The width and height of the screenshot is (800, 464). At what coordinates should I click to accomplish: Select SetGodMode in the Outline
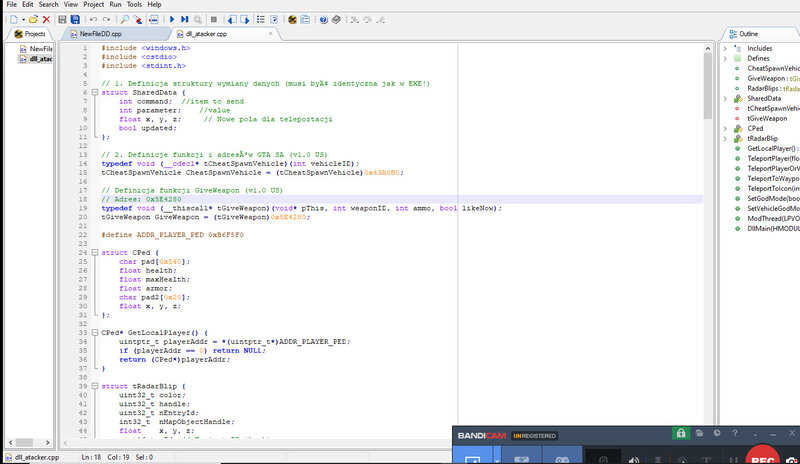tap(773, 199)
